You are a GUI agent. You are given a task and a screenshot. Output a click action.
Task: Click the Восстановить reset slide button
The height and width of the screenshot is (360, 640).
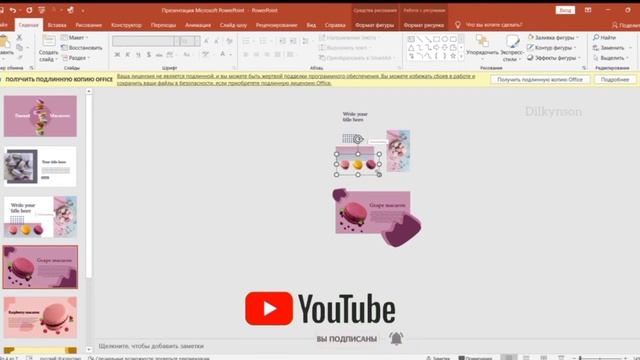click(81, 48)
